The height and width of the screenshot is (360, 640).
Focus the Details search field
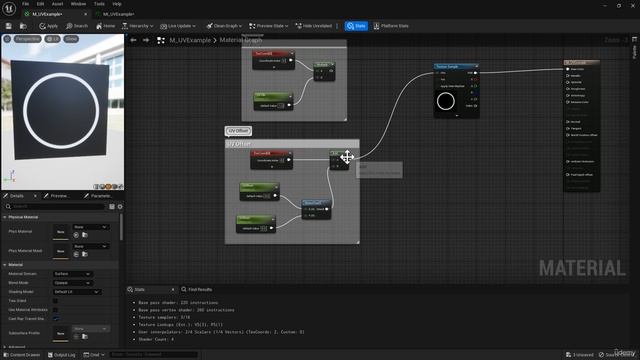click(x=56, y=207)
